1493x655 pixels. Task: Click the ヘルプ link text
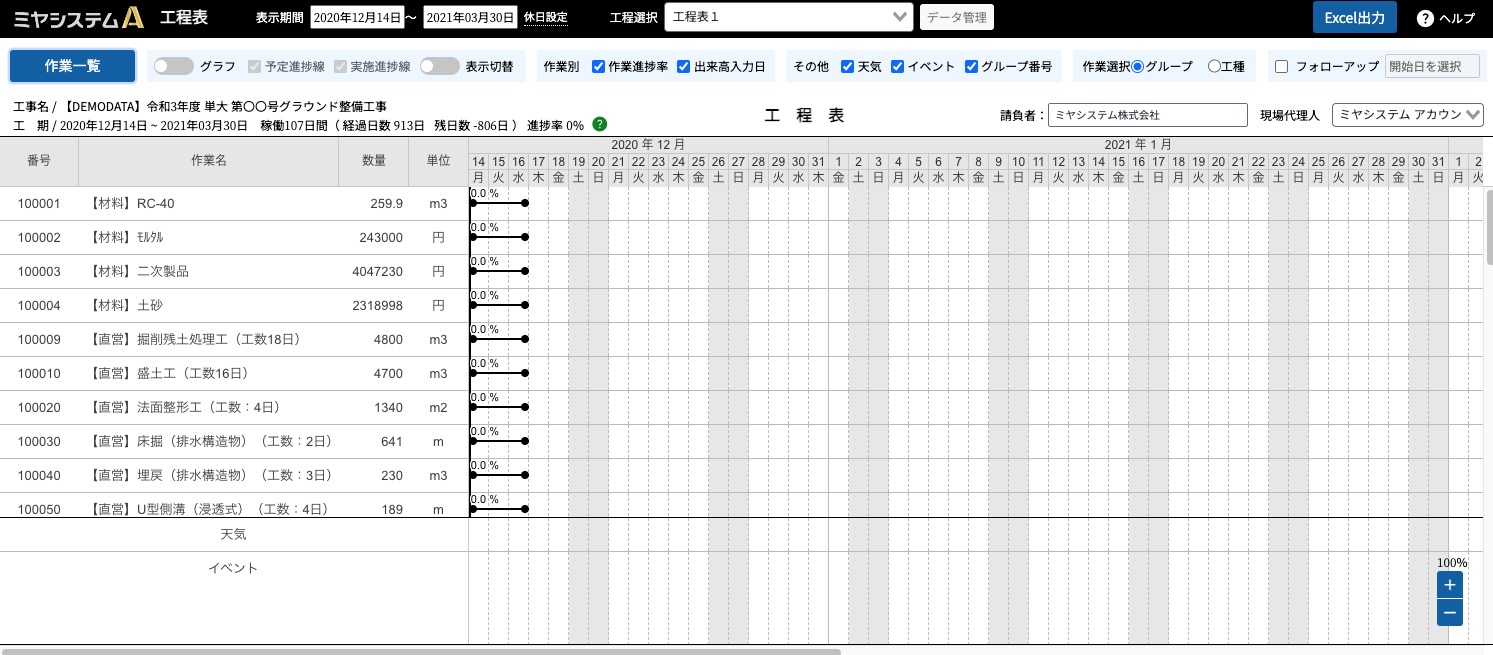point(1456,18)
